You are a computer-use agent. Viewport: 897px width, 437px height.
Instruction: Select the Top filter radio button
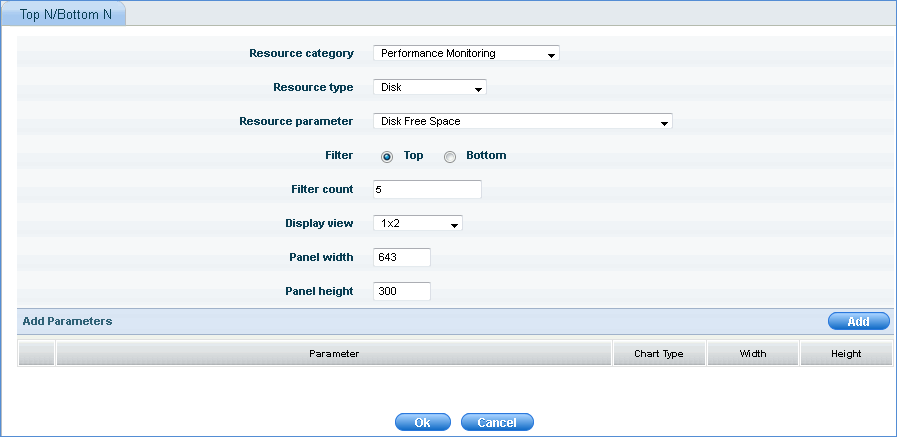387,157
